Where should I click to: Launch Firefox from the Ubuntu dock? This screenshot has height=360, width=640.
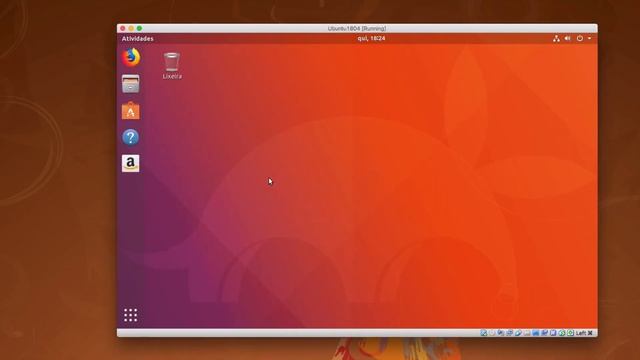(131, 58)
